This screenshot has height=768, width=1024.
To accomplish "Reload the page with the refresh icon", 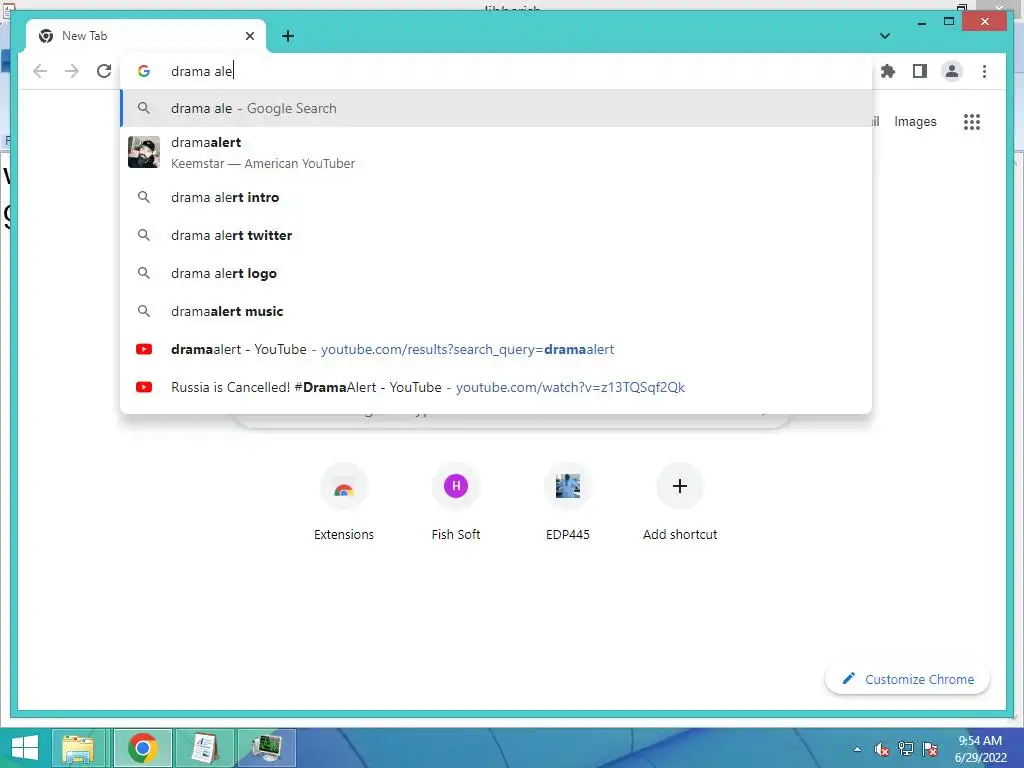I will [104, 71].
